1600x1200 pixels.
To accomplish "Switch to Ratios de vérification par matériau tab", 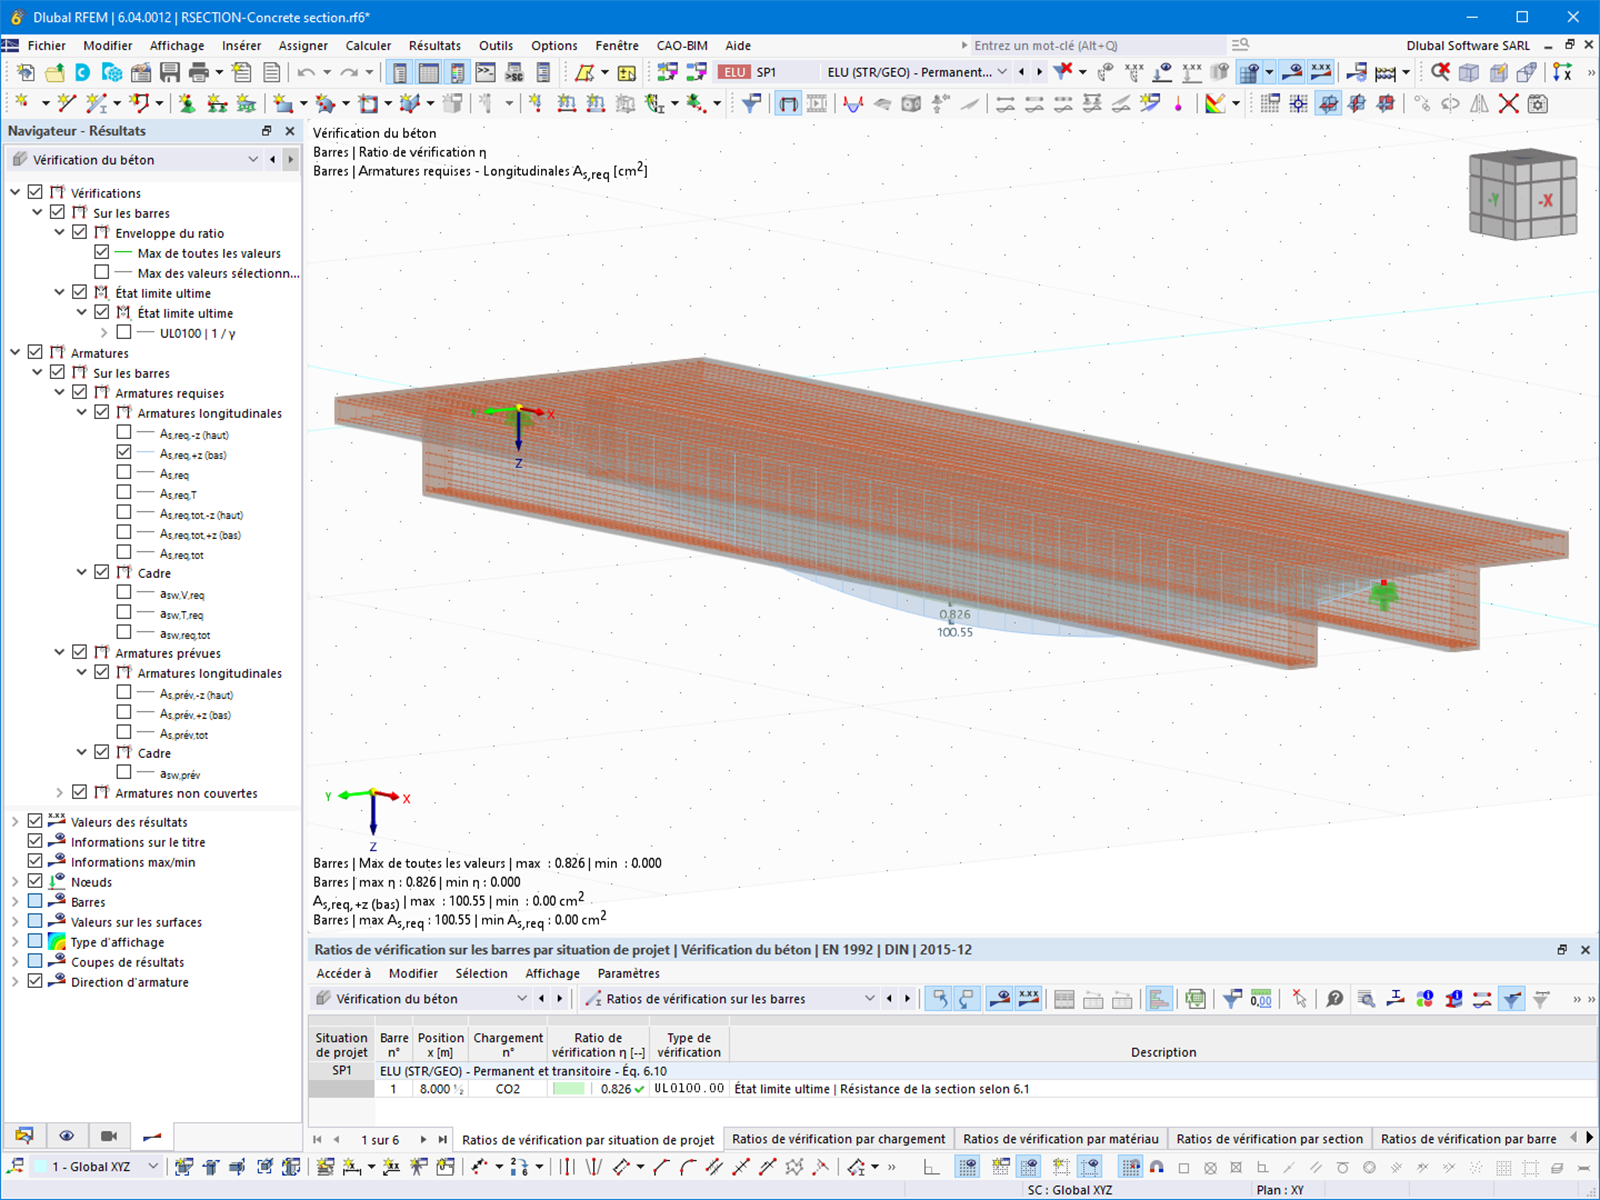I will click(1061, 1139).
